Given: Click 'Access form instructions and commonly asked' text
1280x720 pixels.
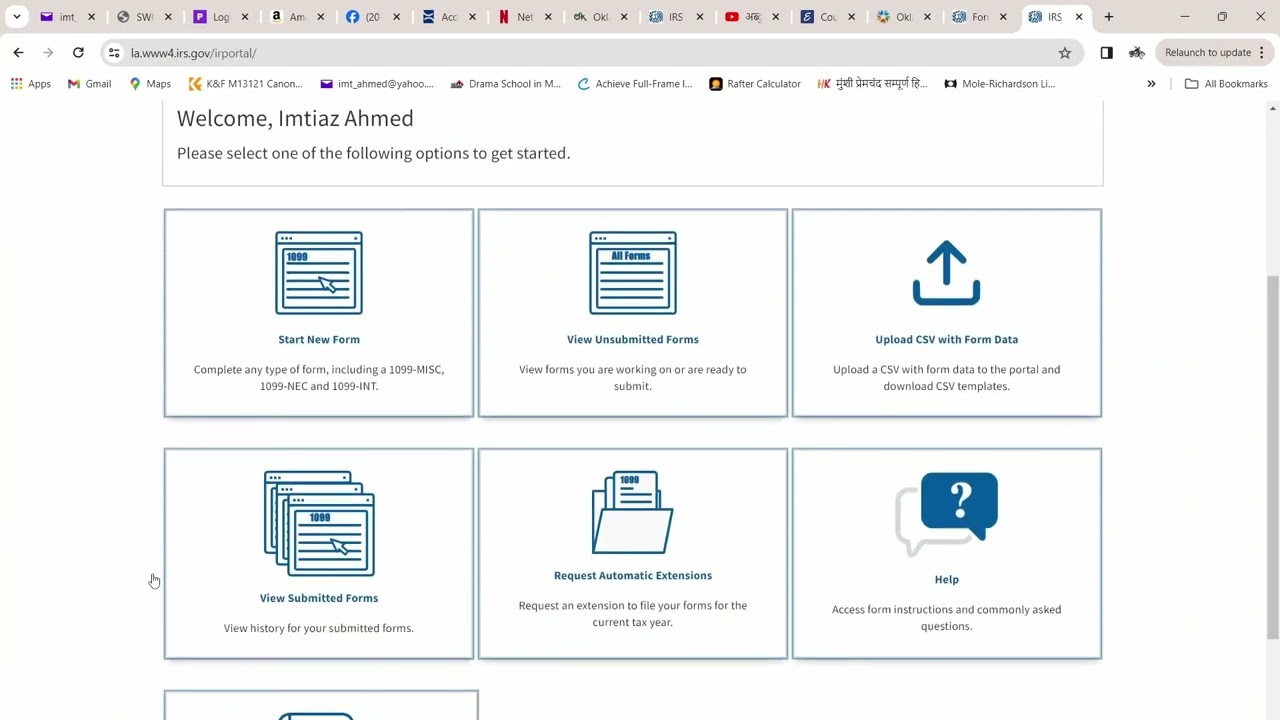Looking at the screenshot, I should tap(946, 609).
